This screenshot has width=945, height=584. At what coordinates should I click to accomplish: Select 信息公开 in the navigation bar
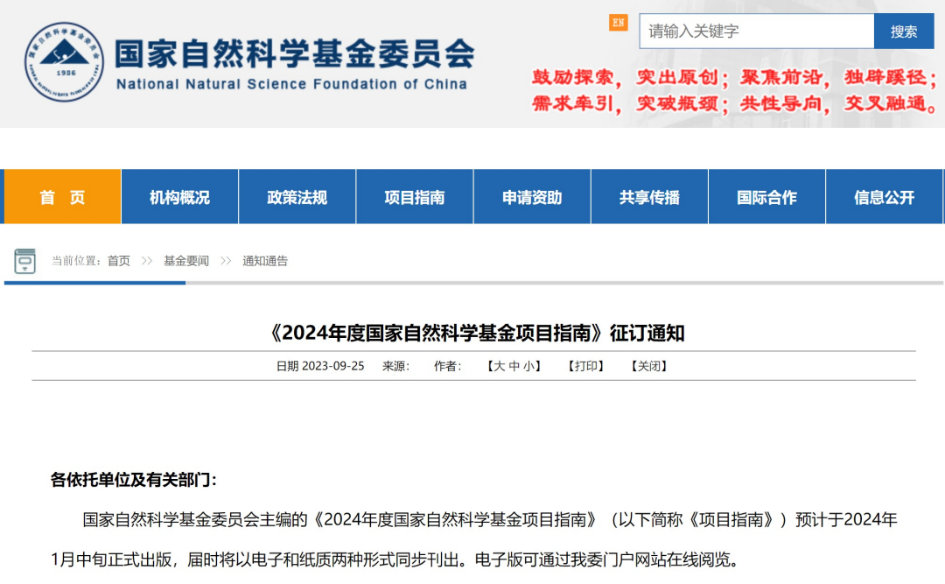[884, 197]
